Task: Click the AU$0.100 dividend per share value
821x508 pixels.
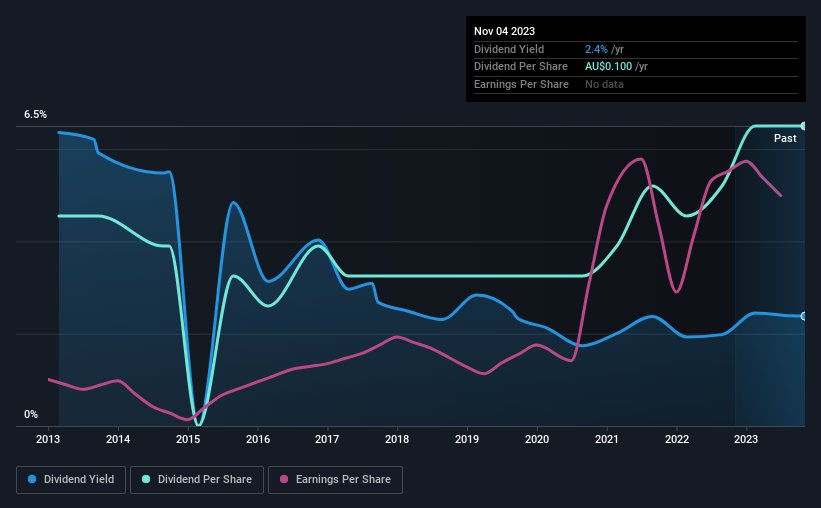Action: click(608, 67)
